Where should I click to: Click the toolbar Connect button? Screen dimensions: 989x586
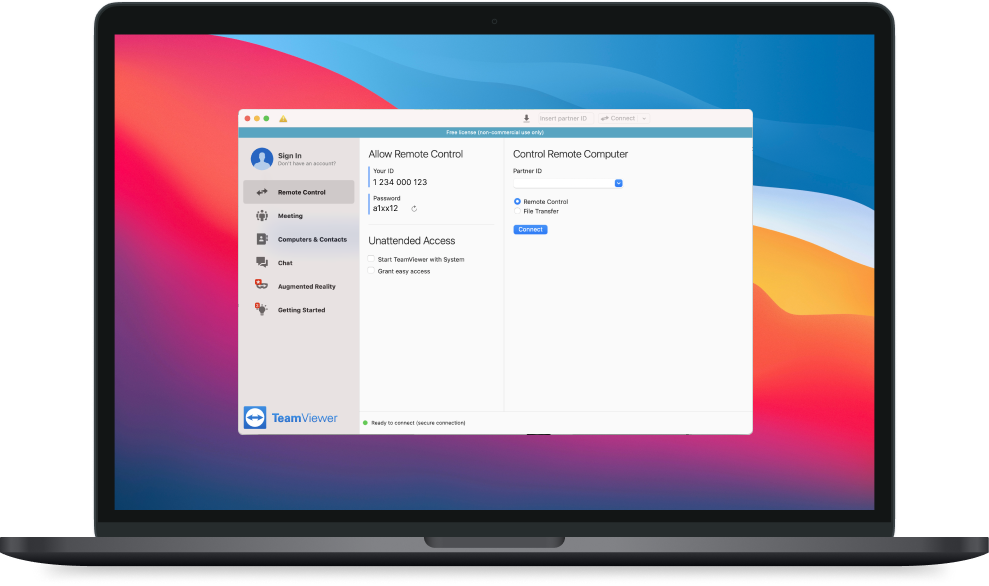tap(618, 119)
